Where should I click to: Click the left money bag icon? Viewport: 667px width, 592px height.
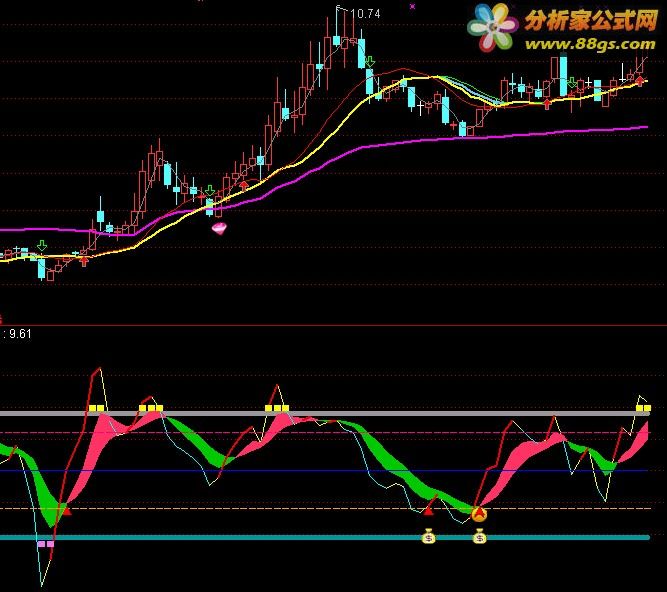tap(428, 536)
